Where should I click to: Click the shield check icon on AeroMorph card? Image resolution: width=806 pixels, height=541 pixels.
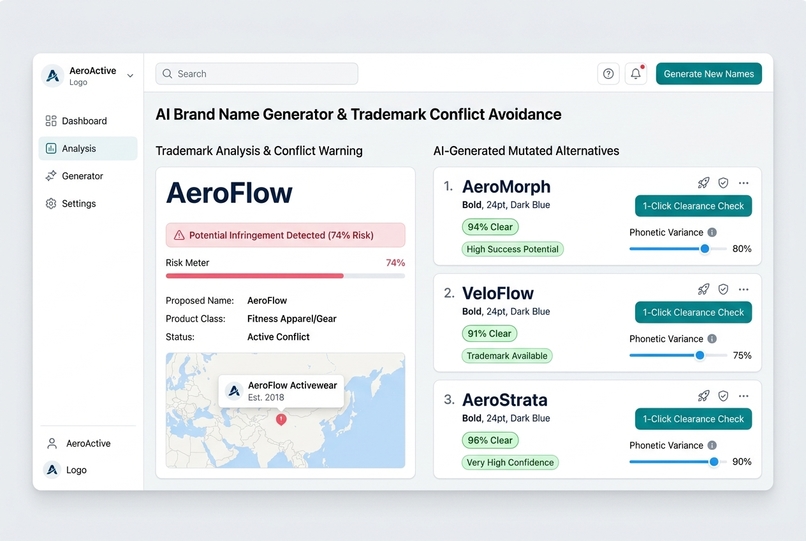[723, 183]
